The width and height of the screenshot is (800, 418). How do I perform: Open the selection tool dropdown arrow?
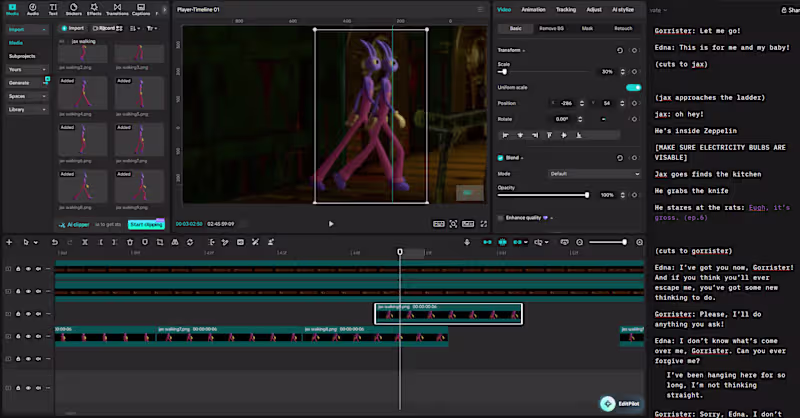coord(36,243)
